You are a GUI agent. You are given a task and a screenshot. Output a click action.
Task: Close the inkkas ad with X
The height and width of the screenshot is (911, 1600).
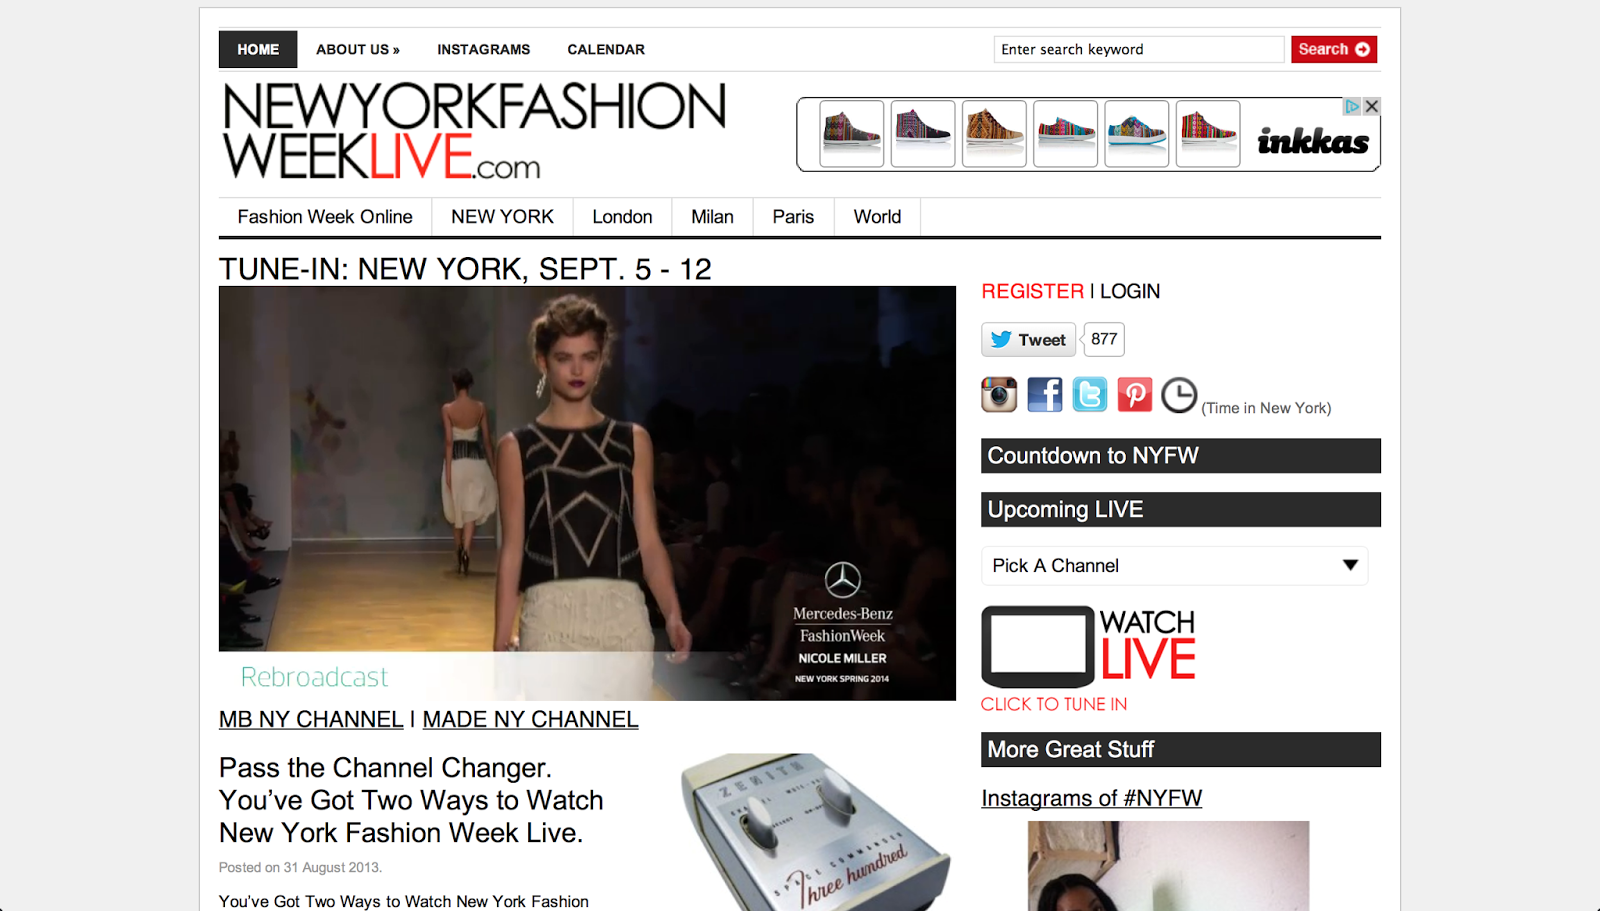point(1372,106)
